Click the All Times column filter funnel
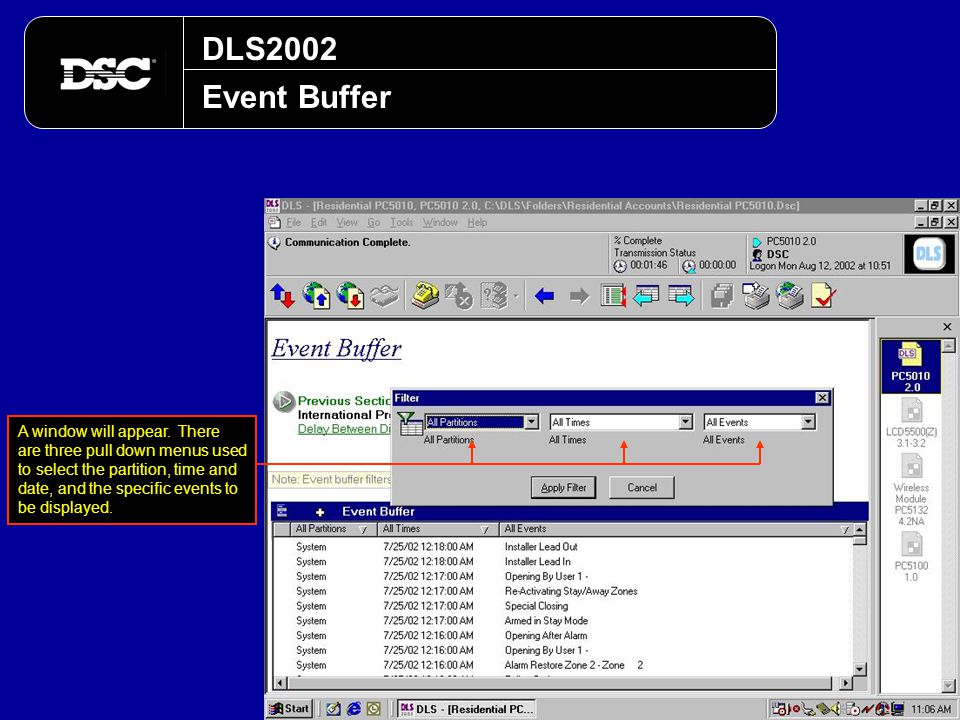Viewport: 960px width, 720px height. tap(485, 530)
